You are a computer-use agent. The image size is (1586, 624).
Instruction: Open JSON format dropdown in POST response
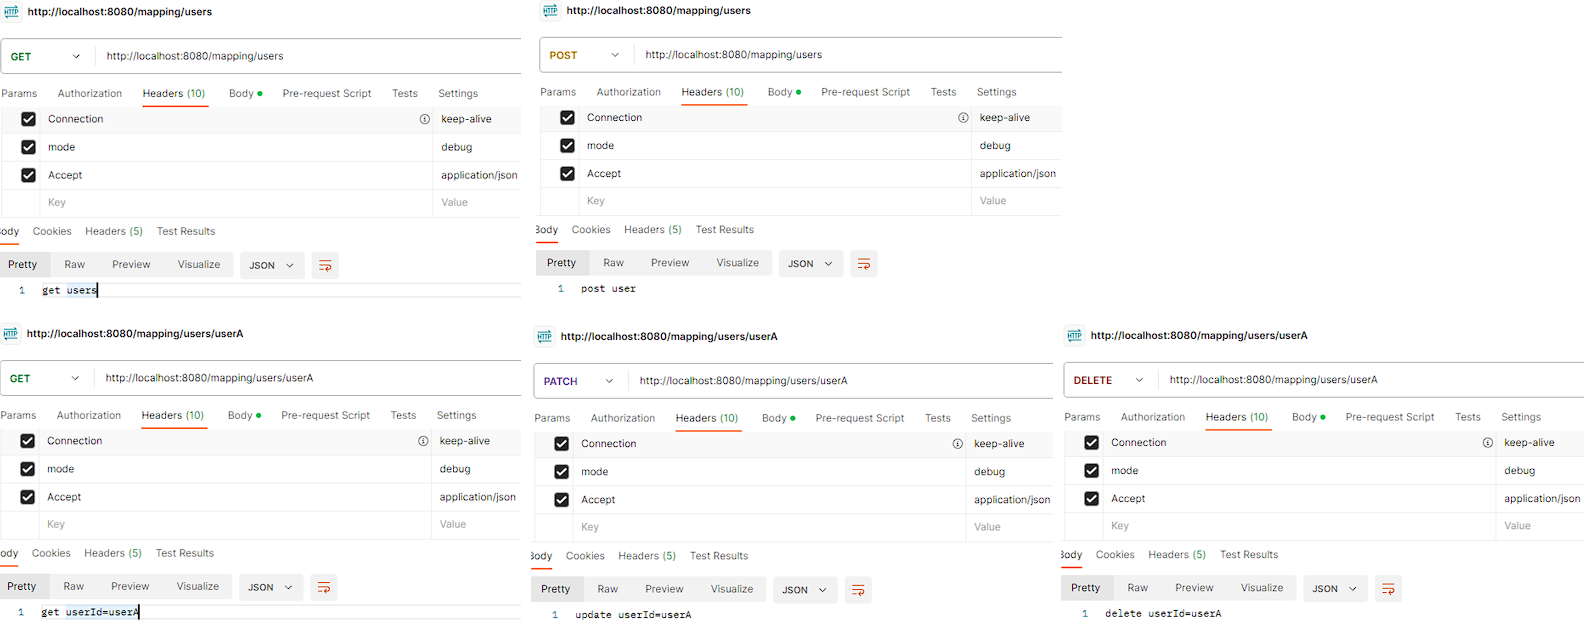811,265
